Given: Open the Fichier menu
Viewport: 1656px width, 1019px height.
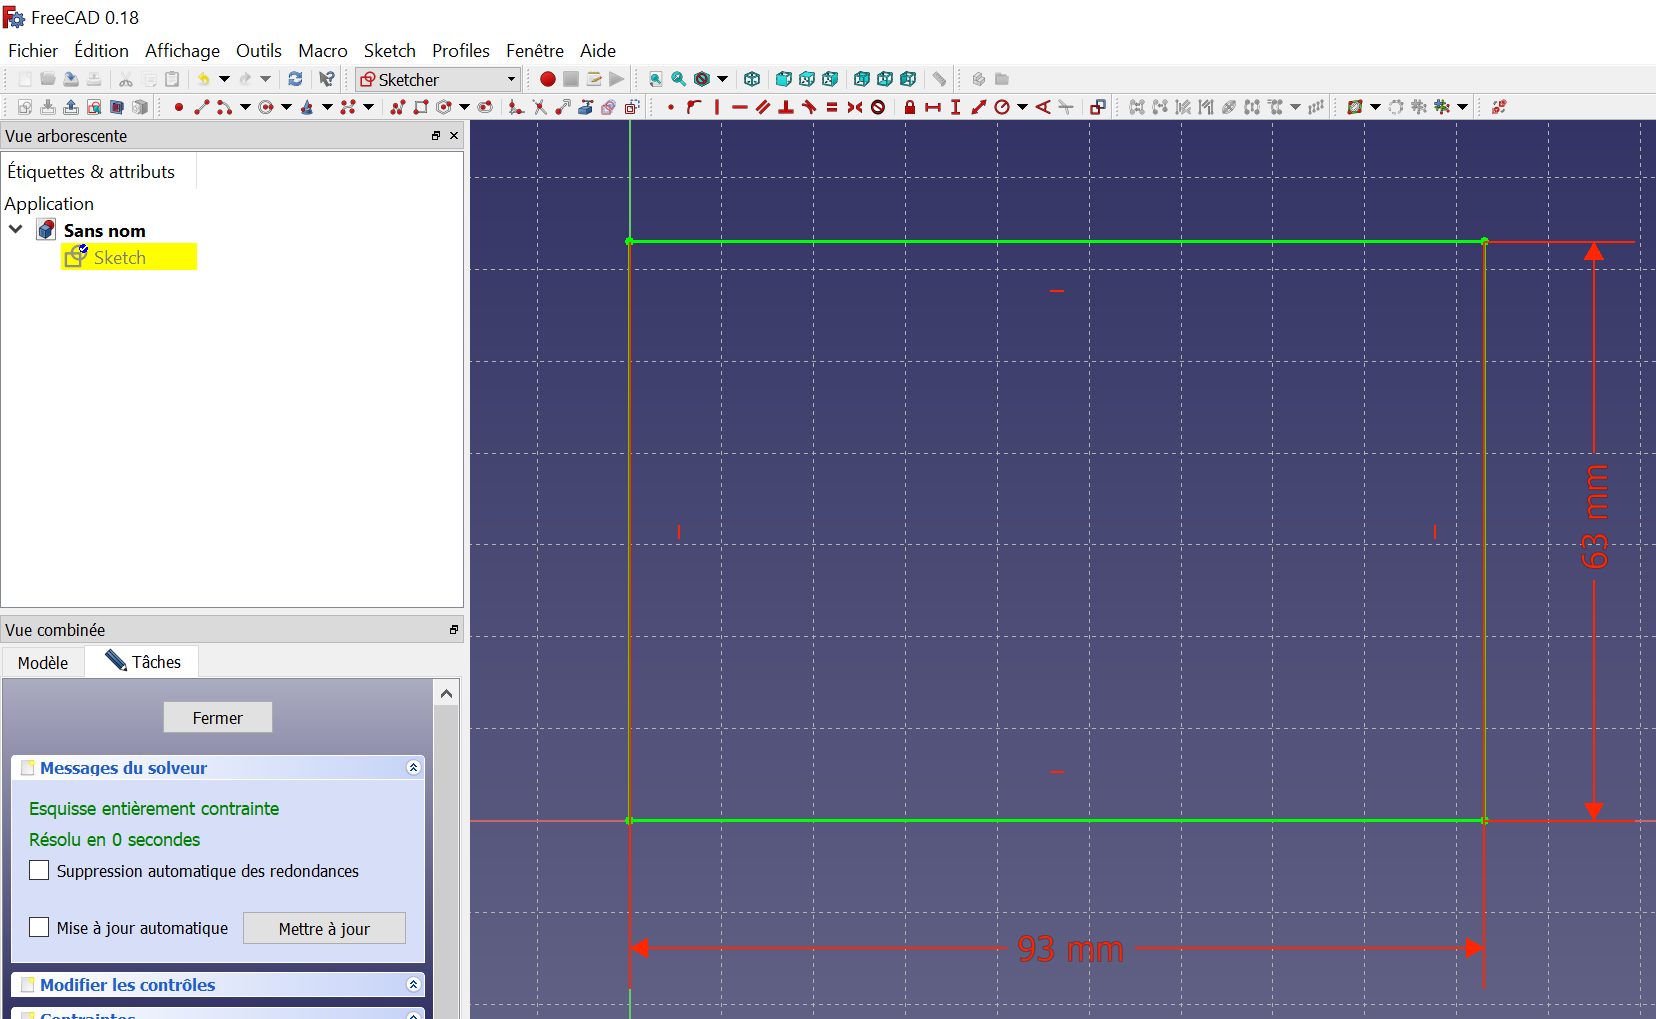Looking at the screenshot, I should point(33,50).
